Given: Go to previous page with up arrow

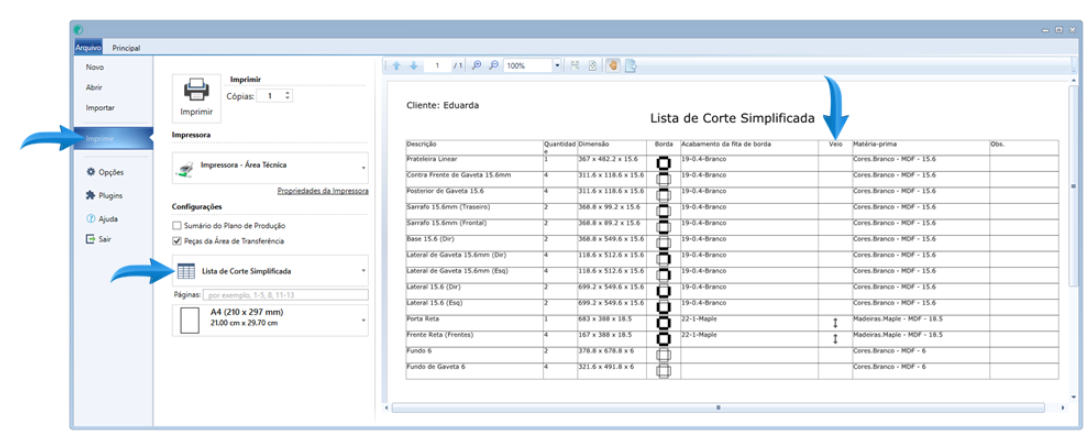Looking at the screenshot, I should click(x=397, y=65).
